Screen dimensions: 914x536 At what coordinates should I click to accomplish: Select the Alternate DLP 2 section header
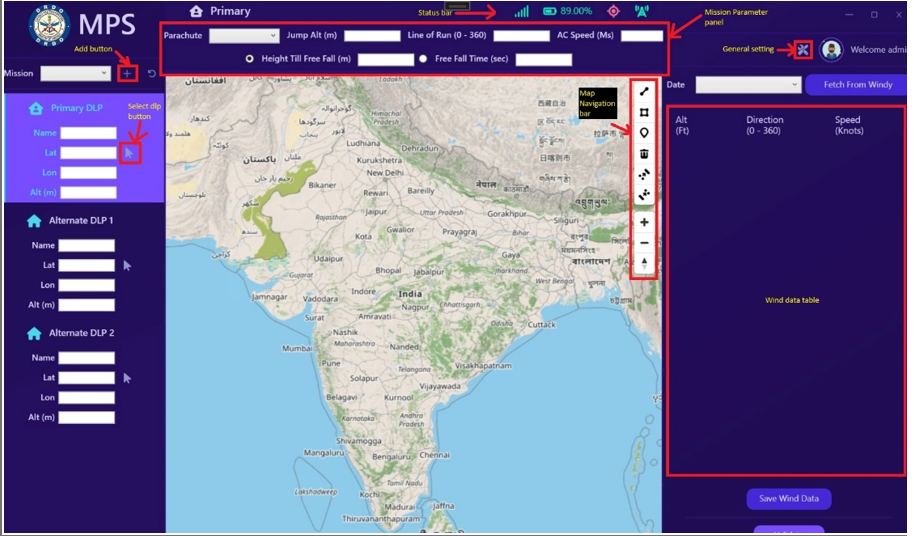(x=68, y=333)
